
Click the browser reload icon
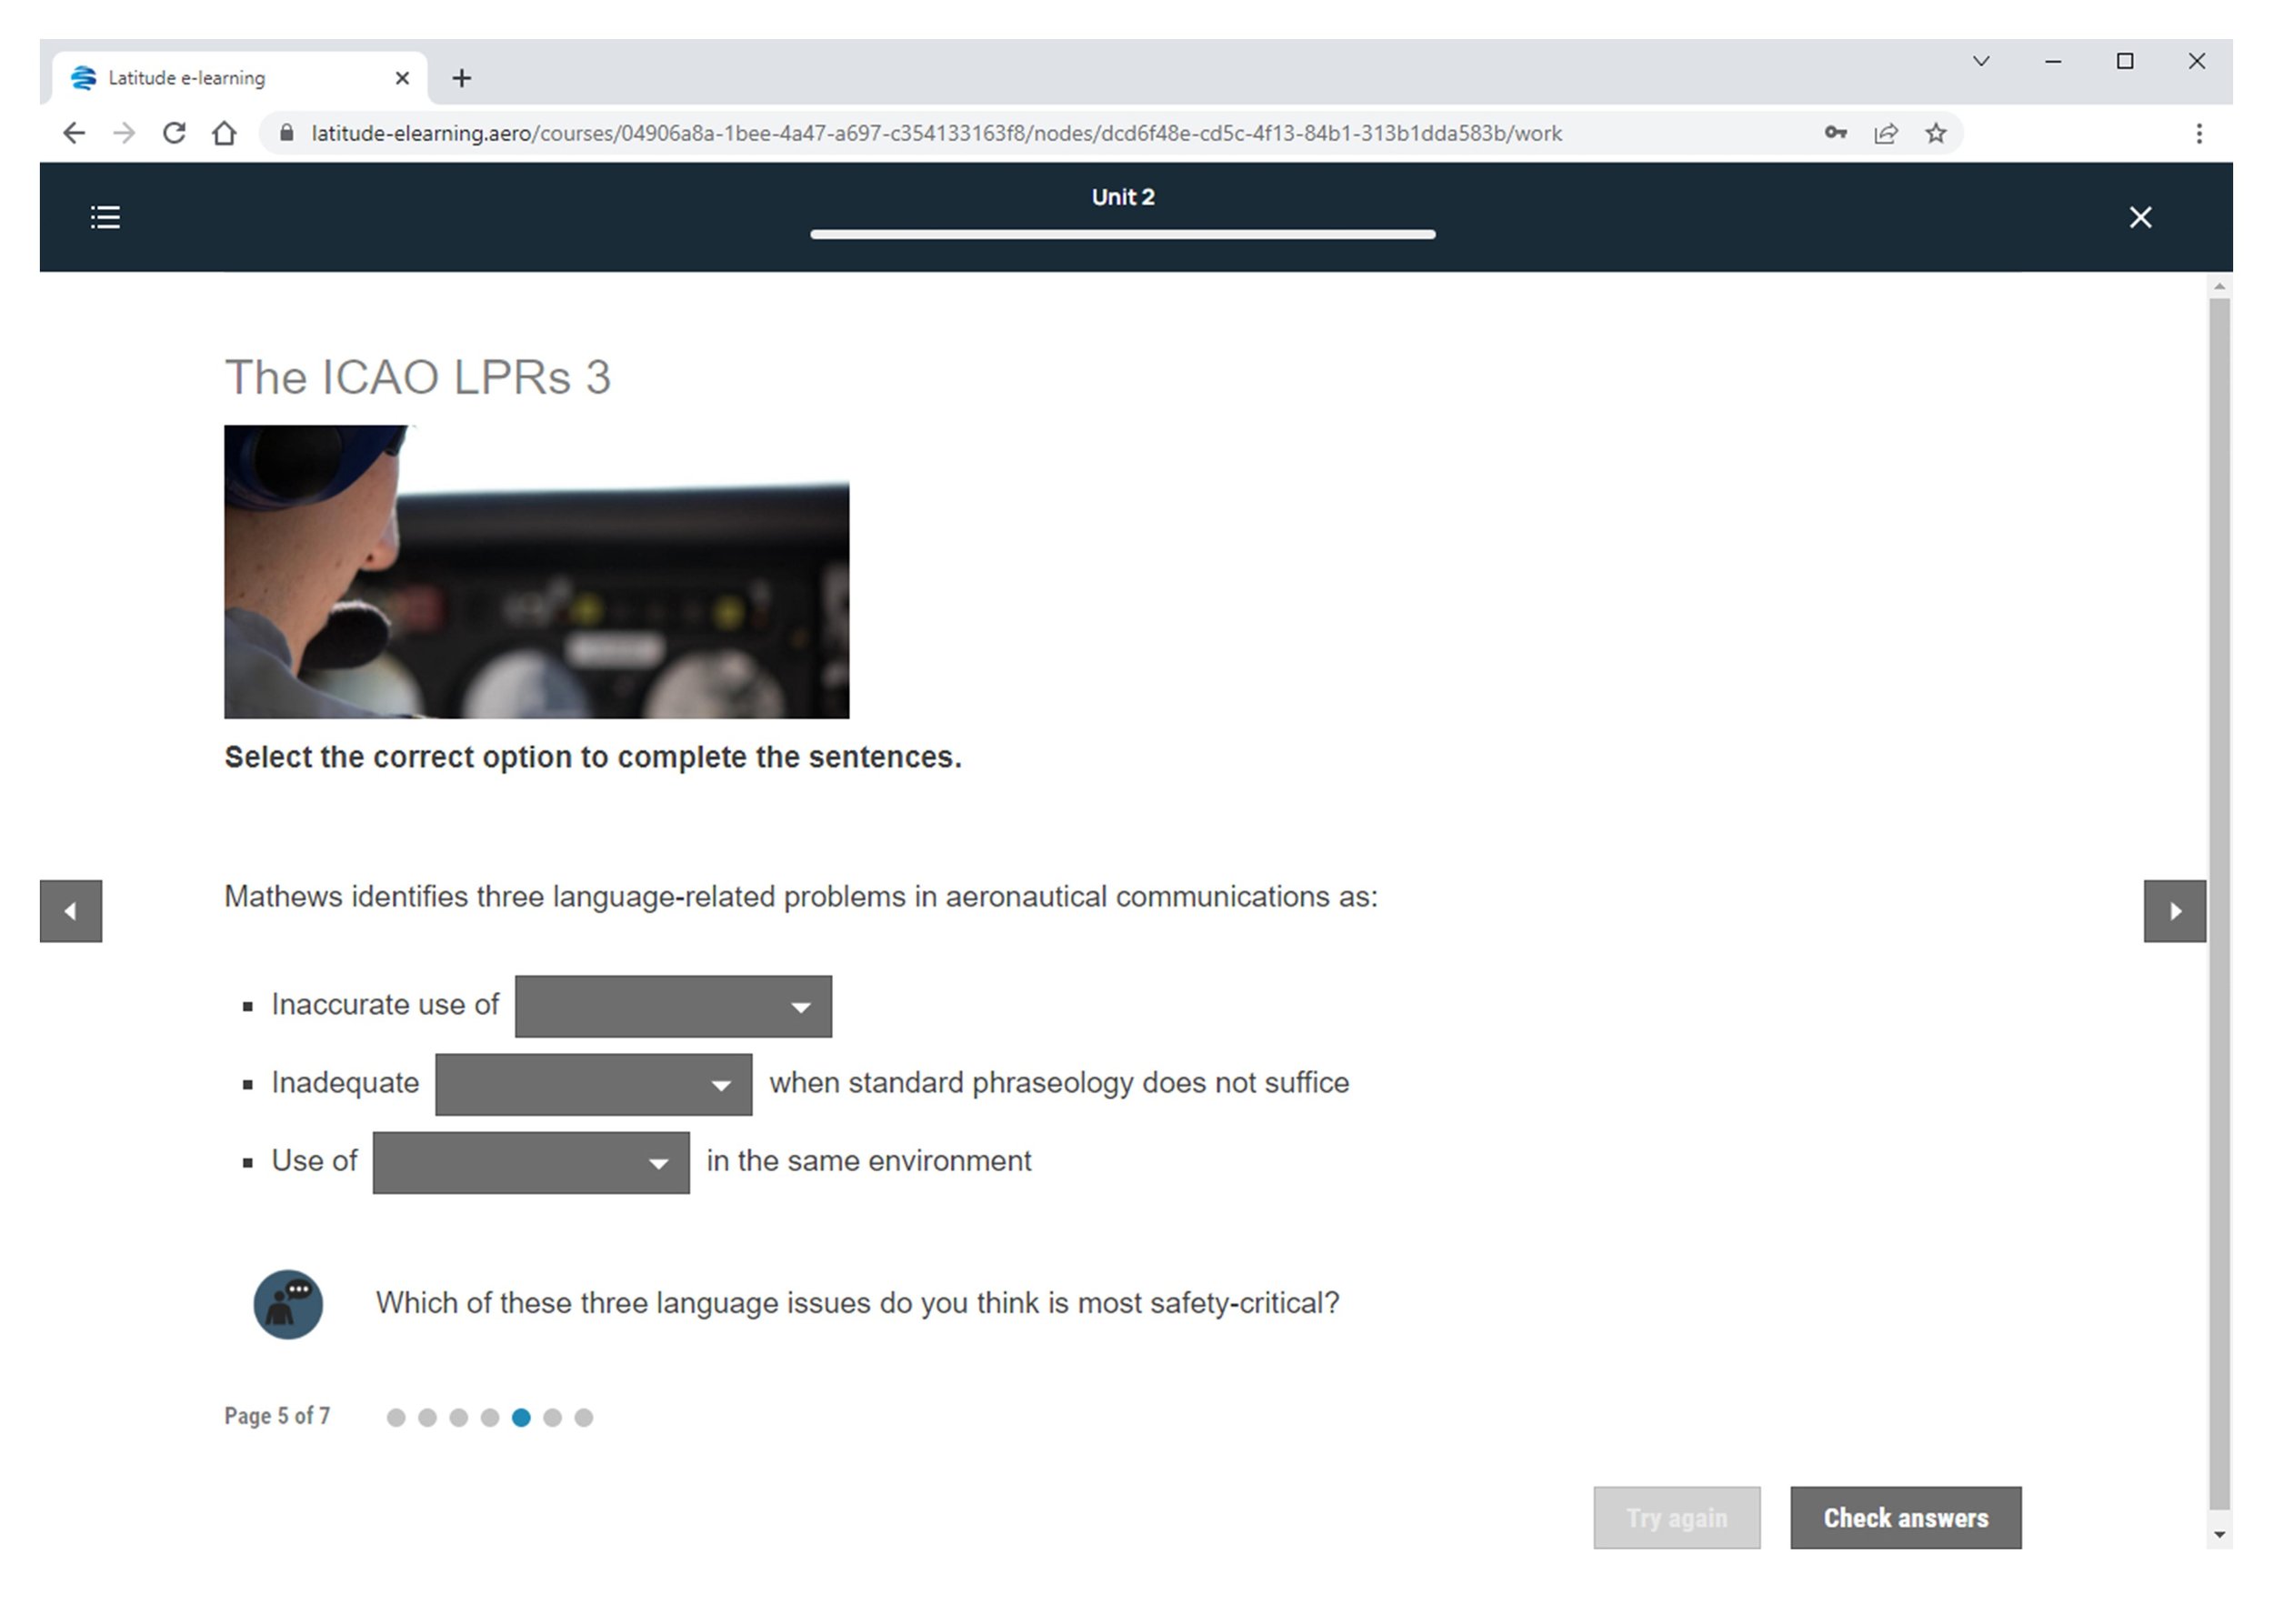[175, 132]
